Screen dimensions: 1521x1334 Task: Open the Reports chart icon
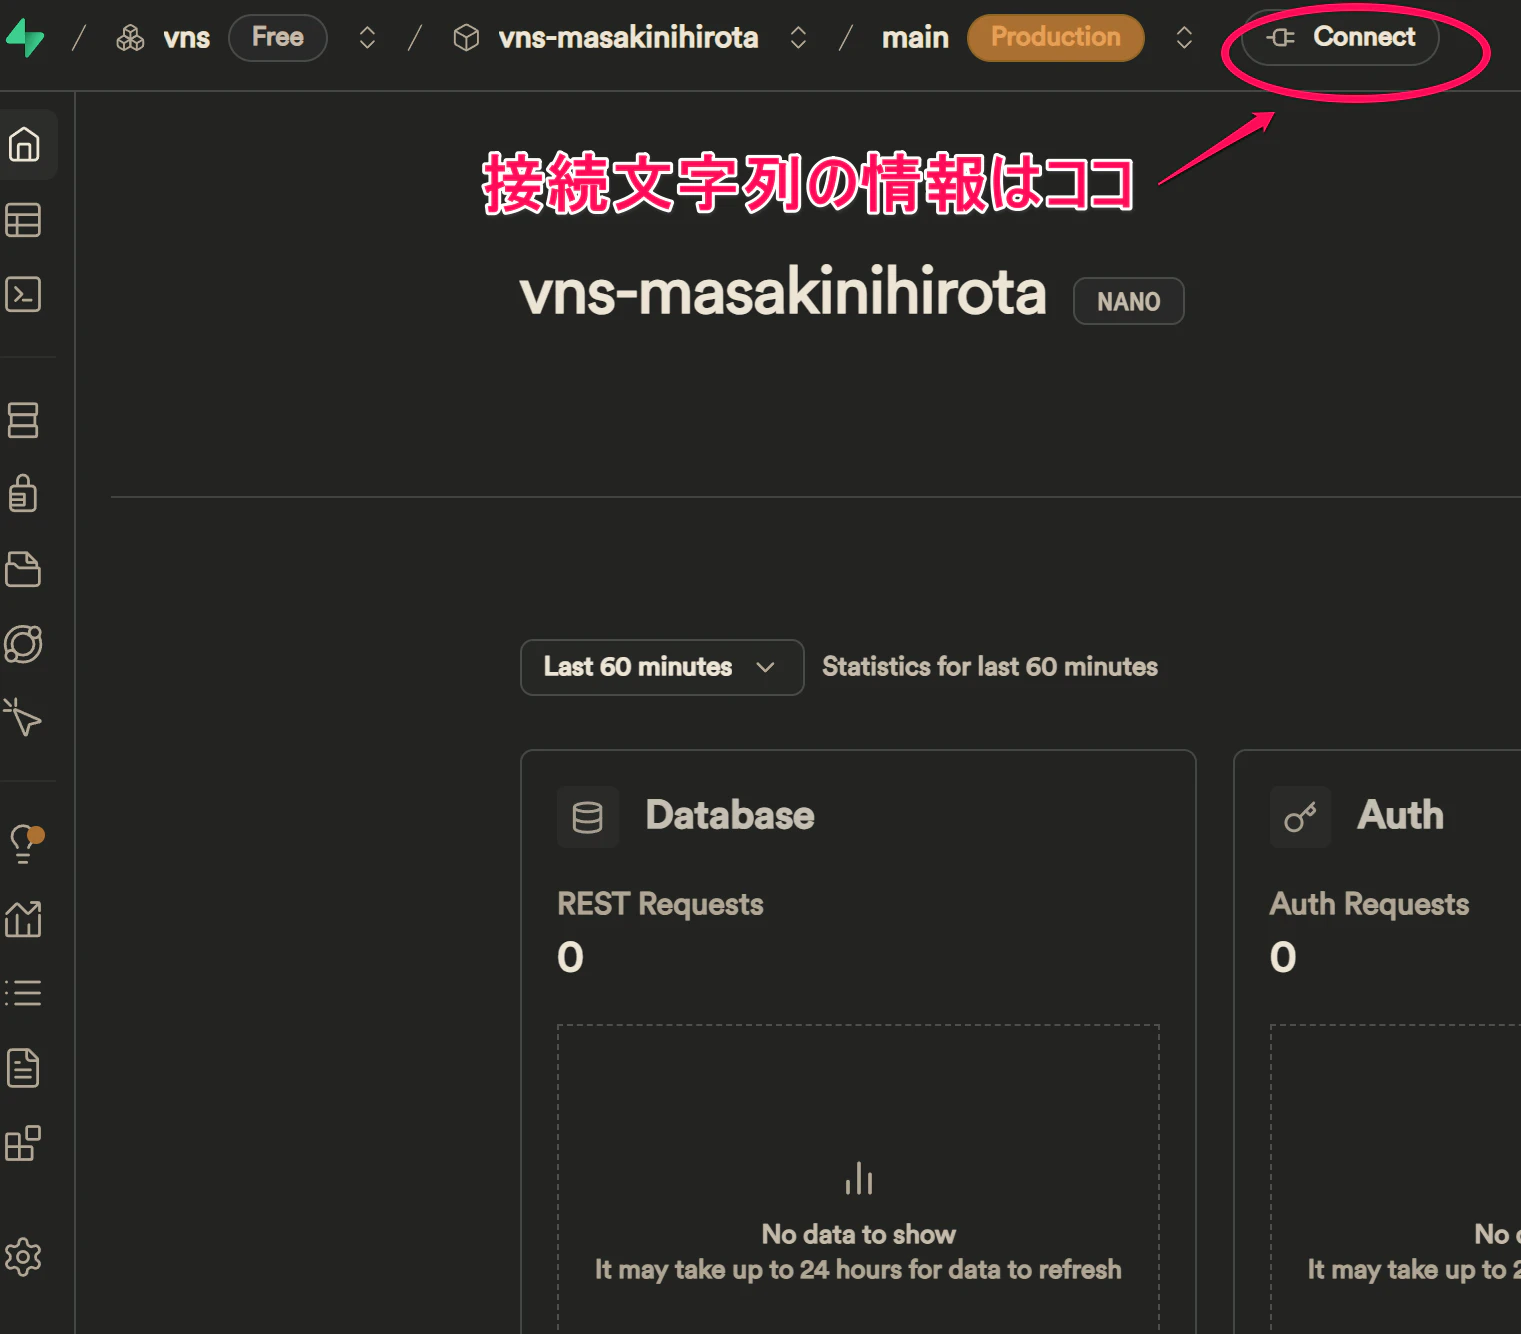pos(23,918)
